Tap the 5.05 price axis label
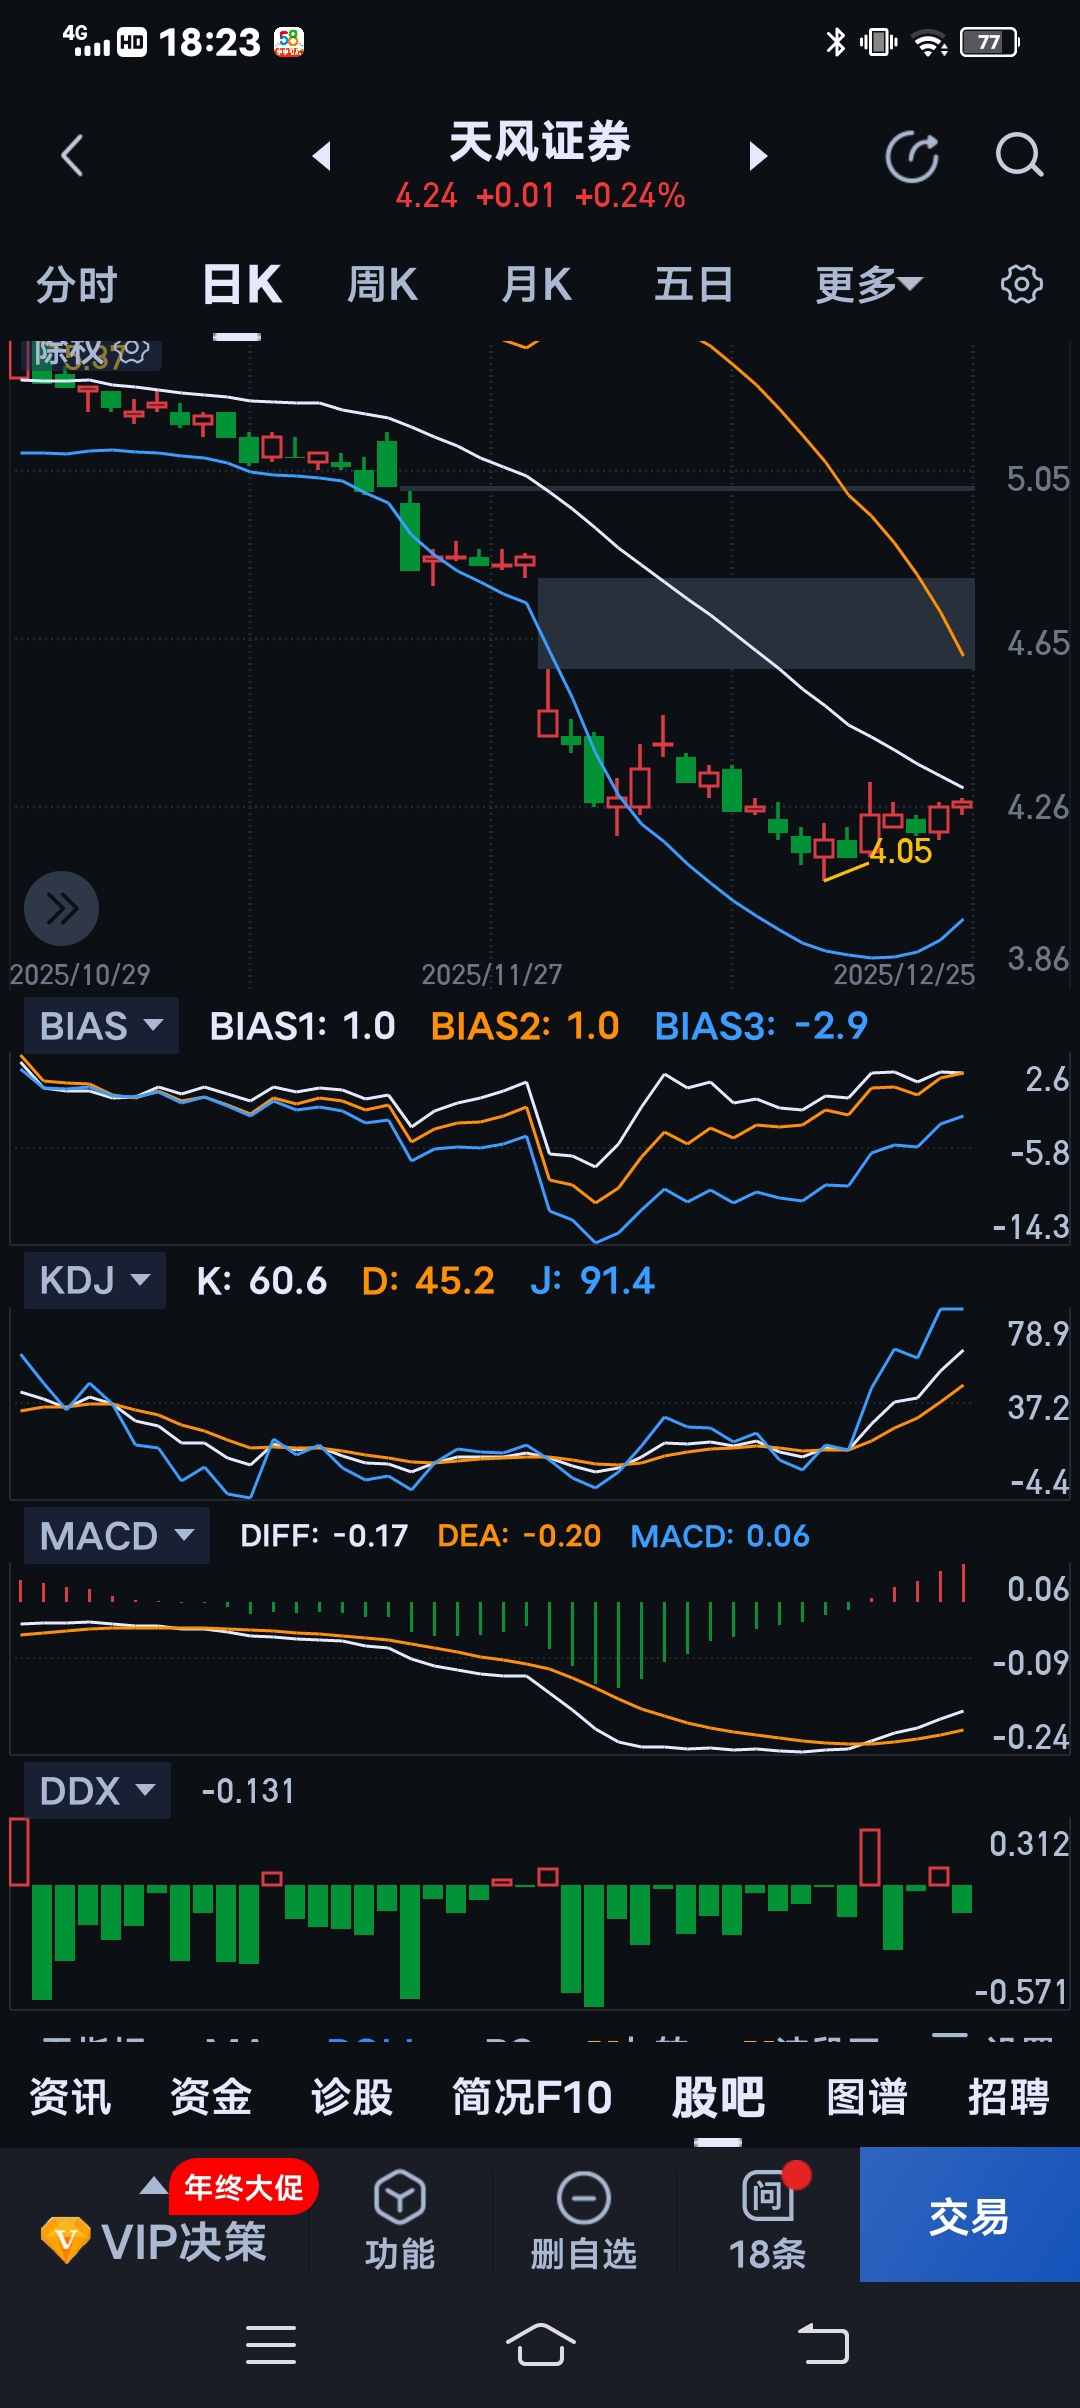Screen dimensions: 1080x2408 [x=1038, y=479]
